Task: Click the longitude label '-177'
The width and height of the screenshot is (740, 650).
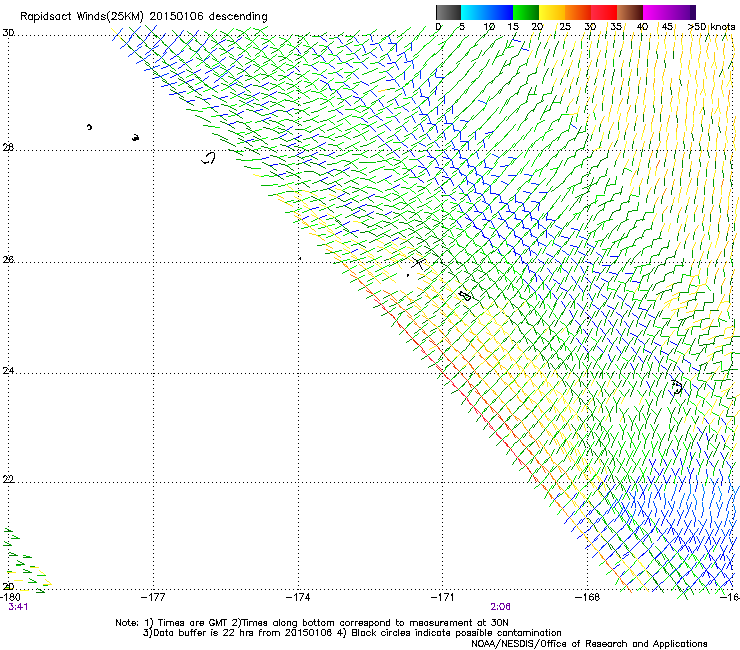Action: click(153, 597)
